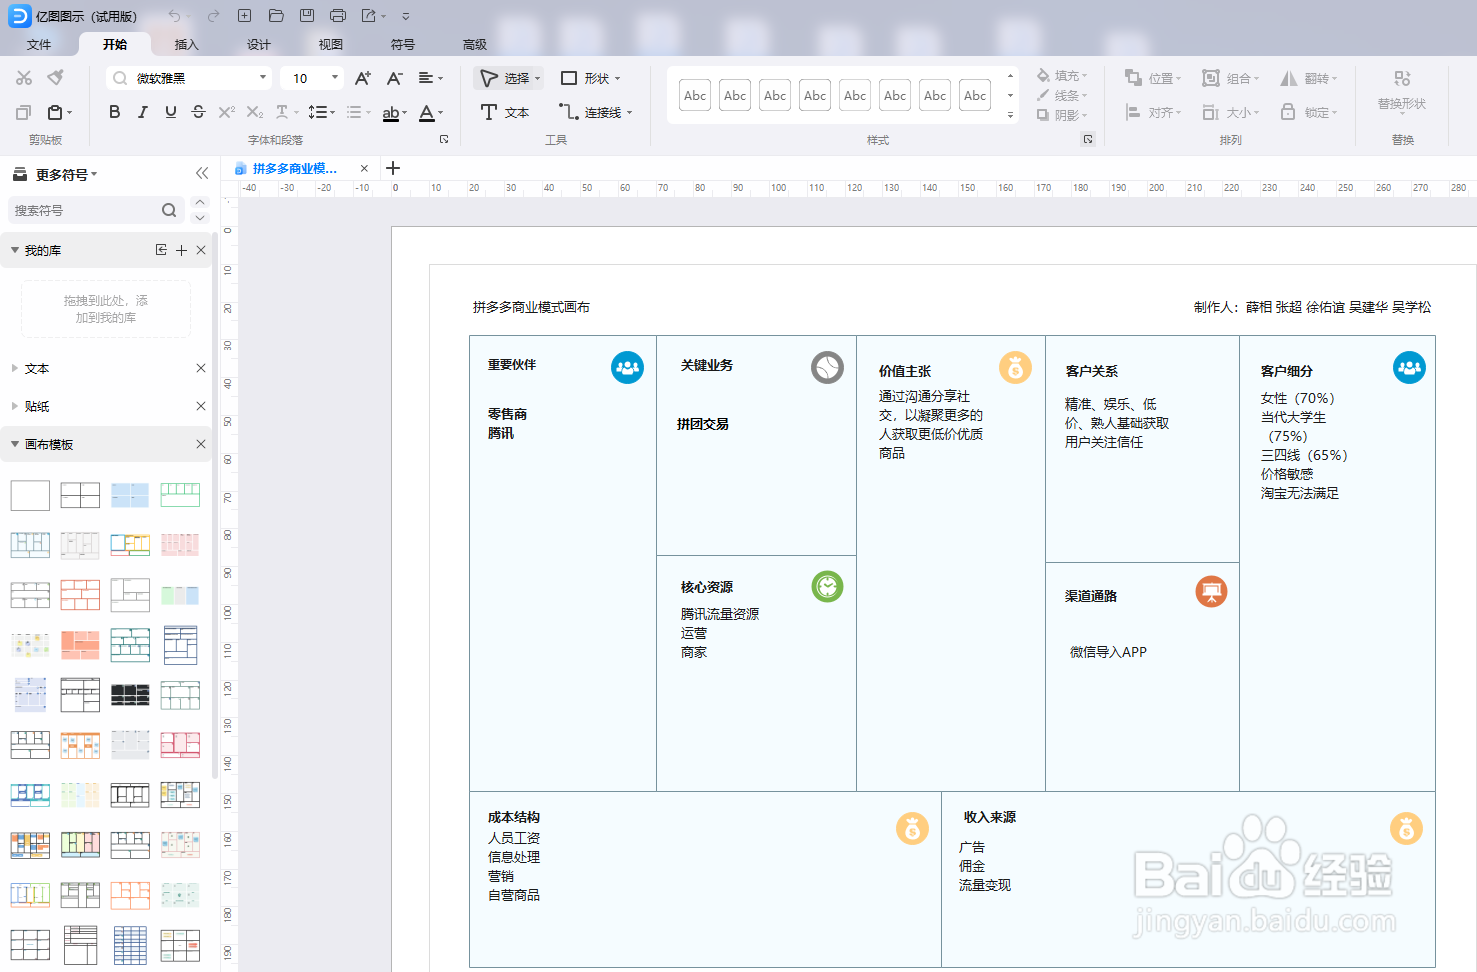The width and height of the screenshot is (1477, 972).
Task: Apply the first Abc style preset
Action: coord(695,96)
